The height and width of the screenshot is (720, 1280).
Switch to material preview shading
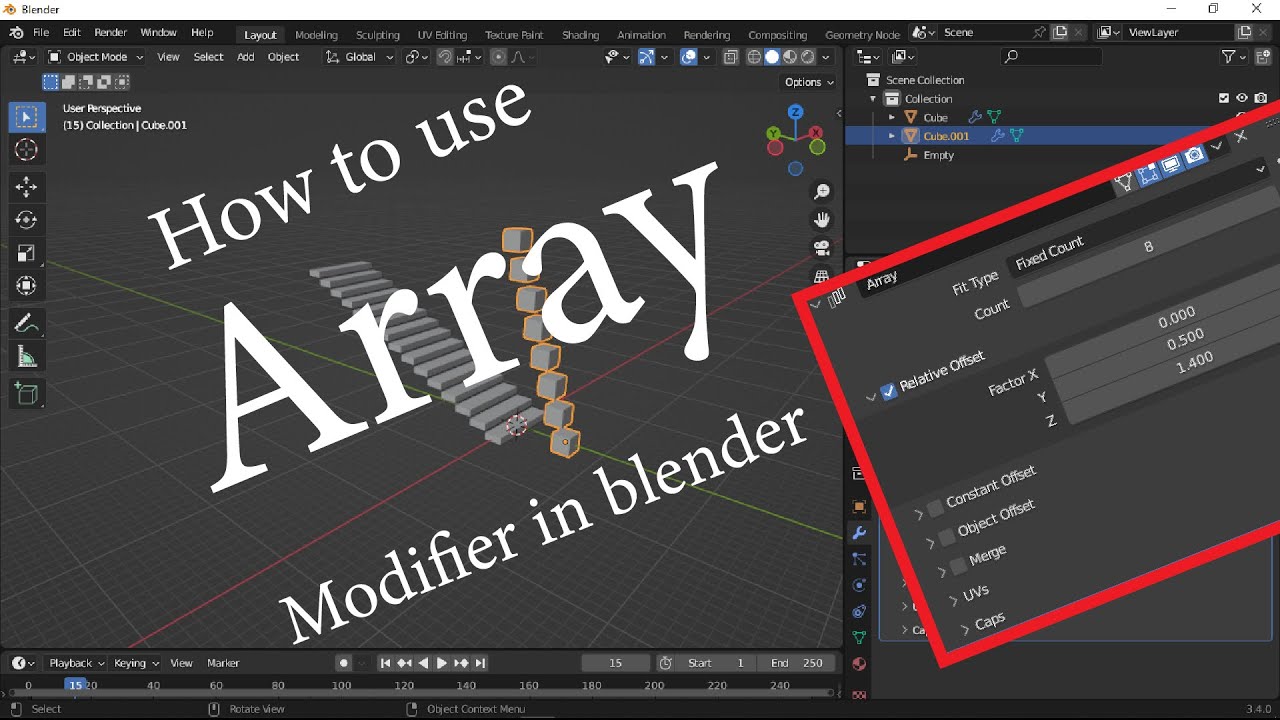(x=790, y=57)
